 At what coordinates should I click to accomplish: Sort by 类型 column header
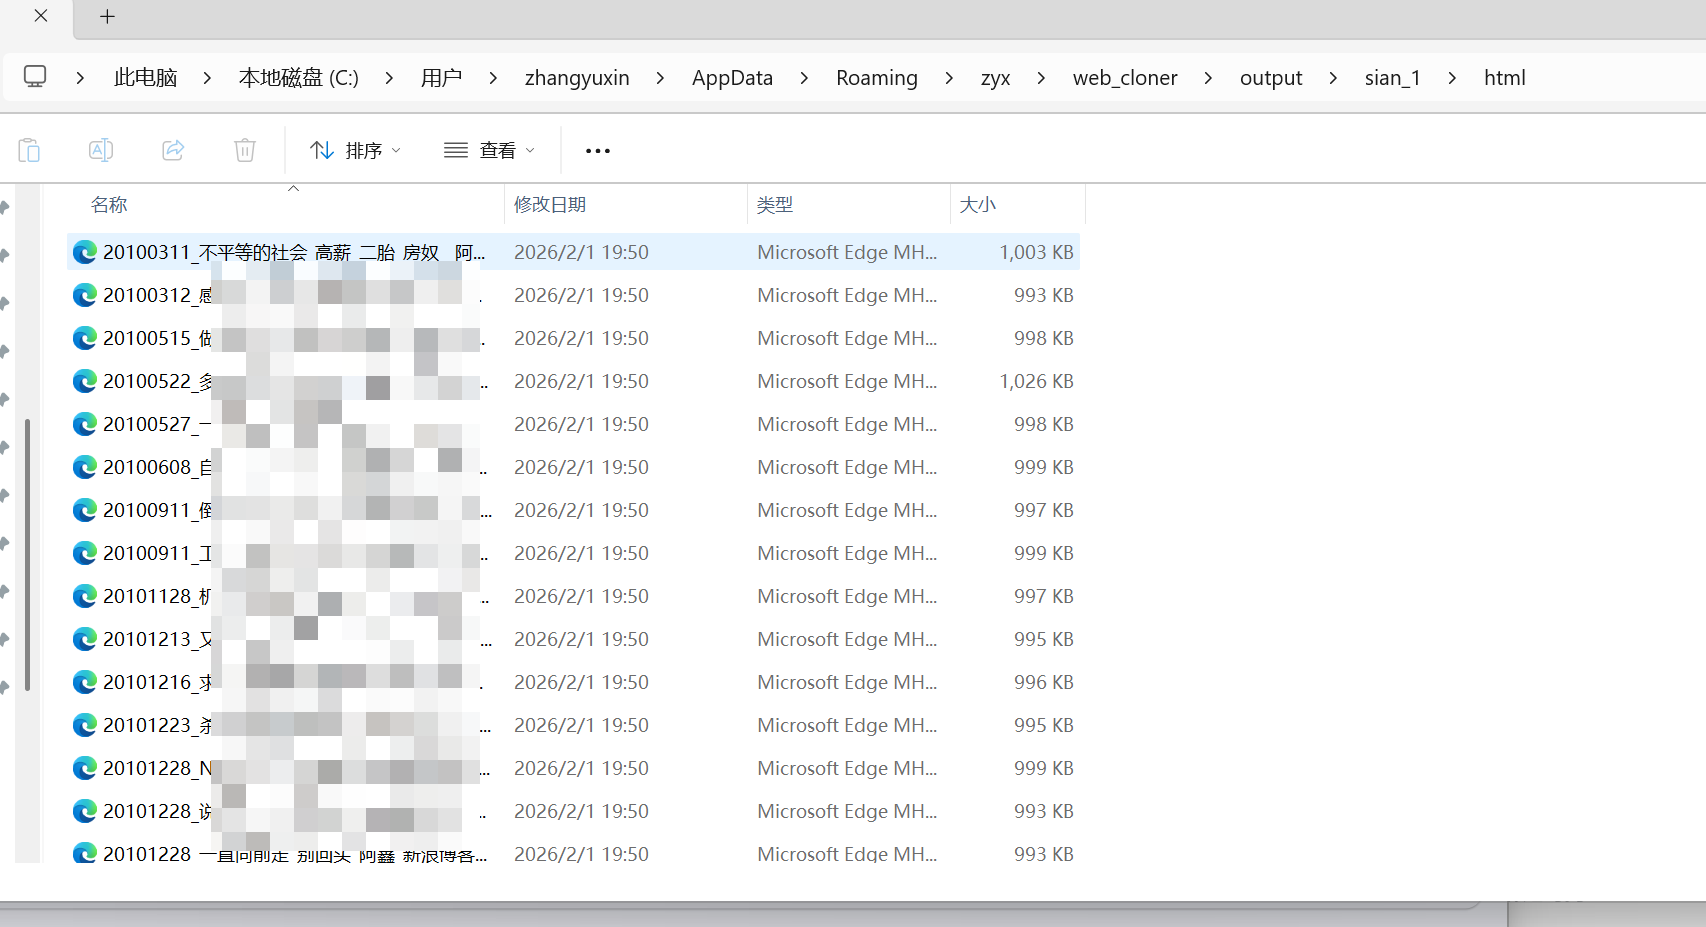pyautogui.click(x=775, y=205)
